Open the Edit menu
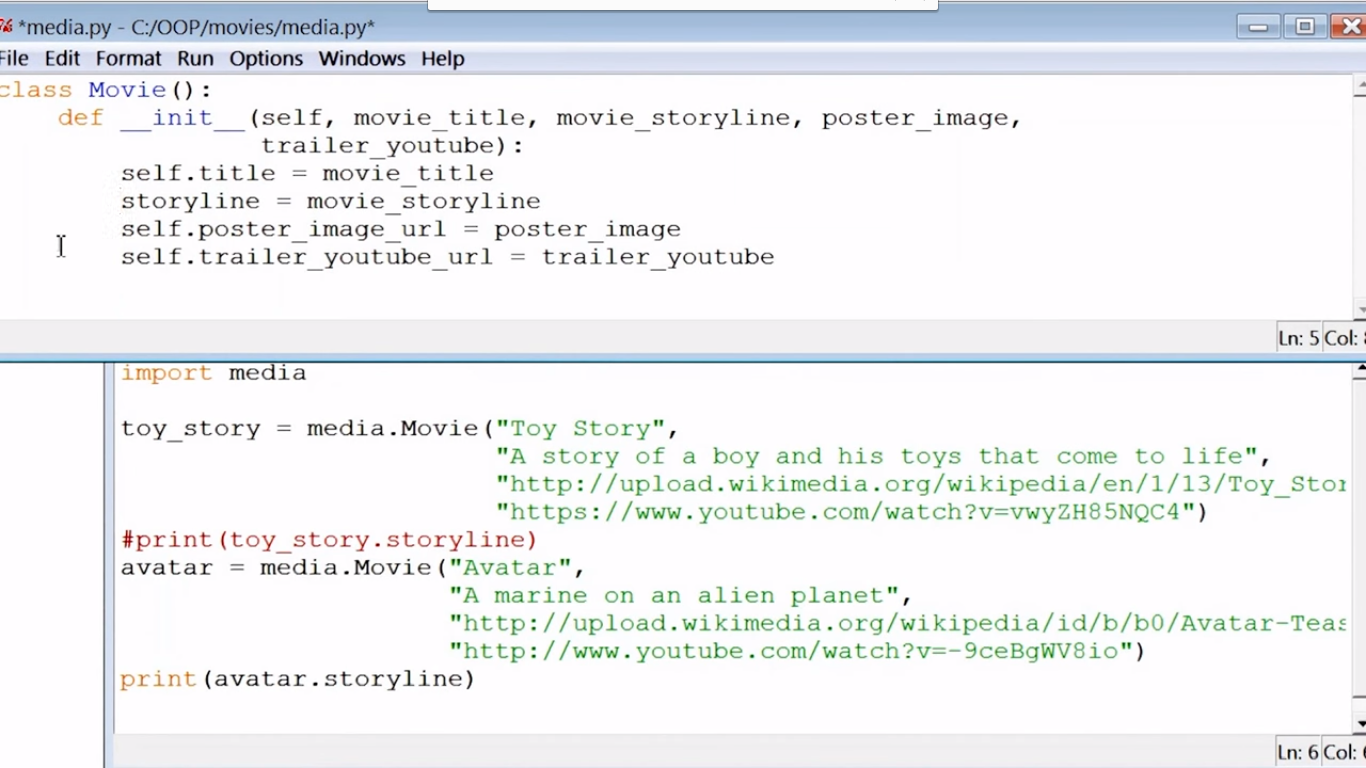The image size is (1366, 768). click(x=62, y=58)
